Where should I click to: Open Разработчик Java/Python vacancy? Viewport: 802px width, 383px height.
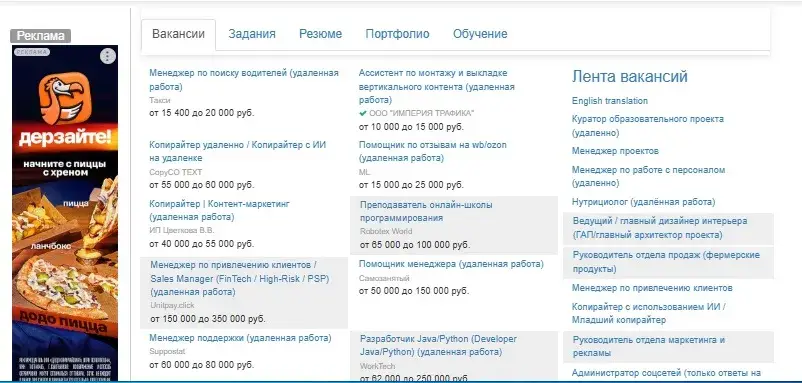coord(438,346)
